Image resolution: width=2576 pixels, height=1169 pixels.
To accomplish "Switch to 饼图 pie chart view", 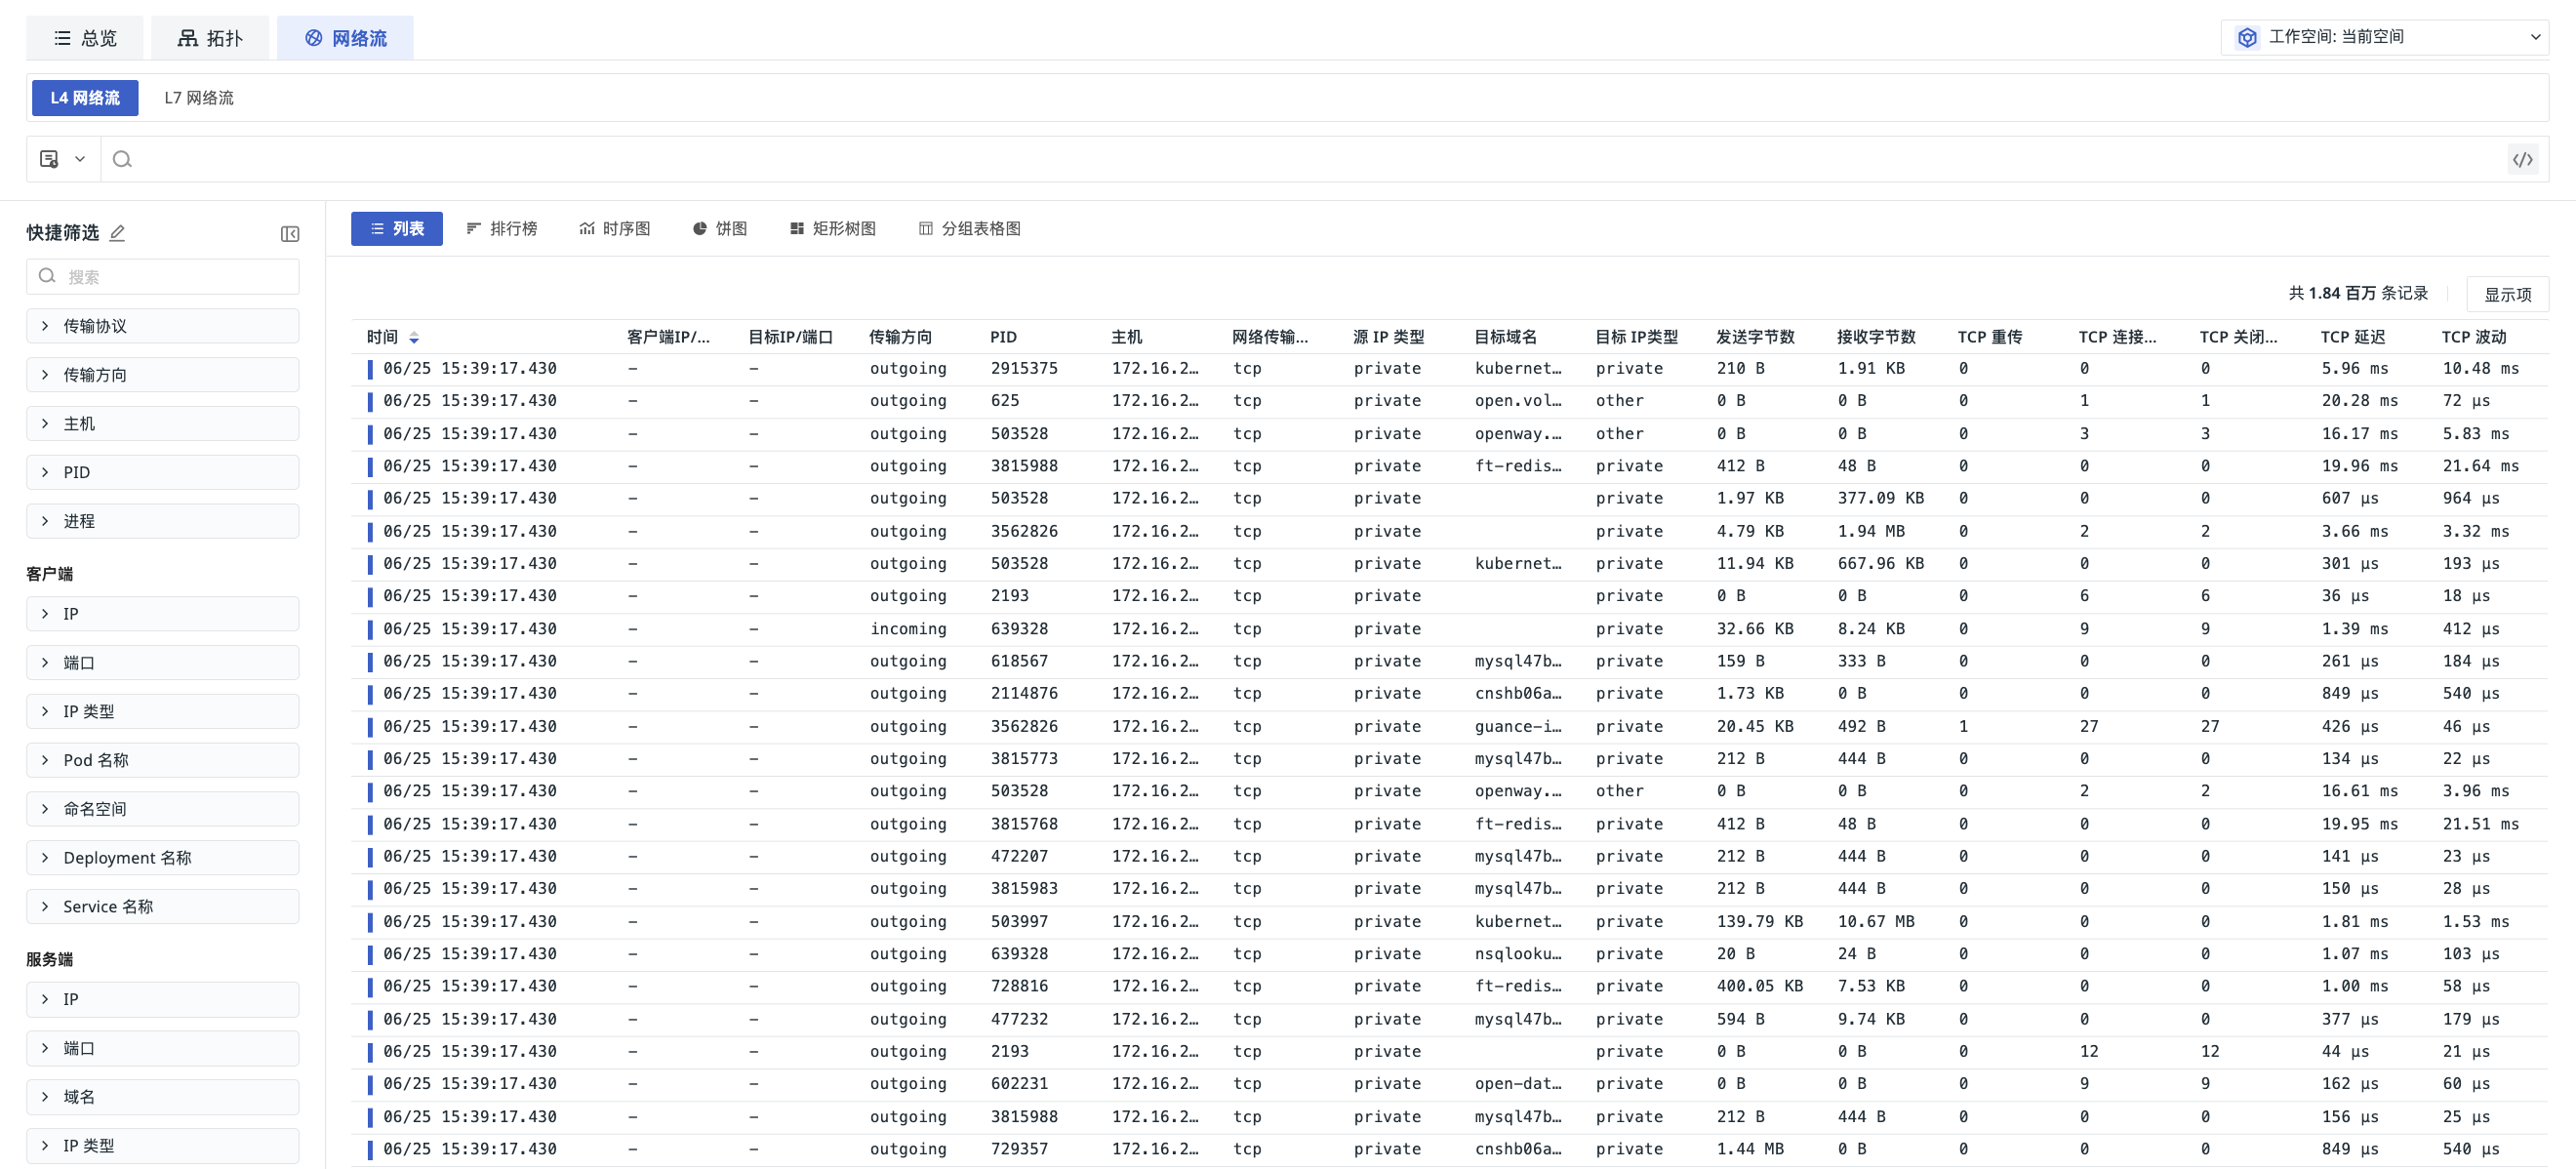I will [720, 229].
